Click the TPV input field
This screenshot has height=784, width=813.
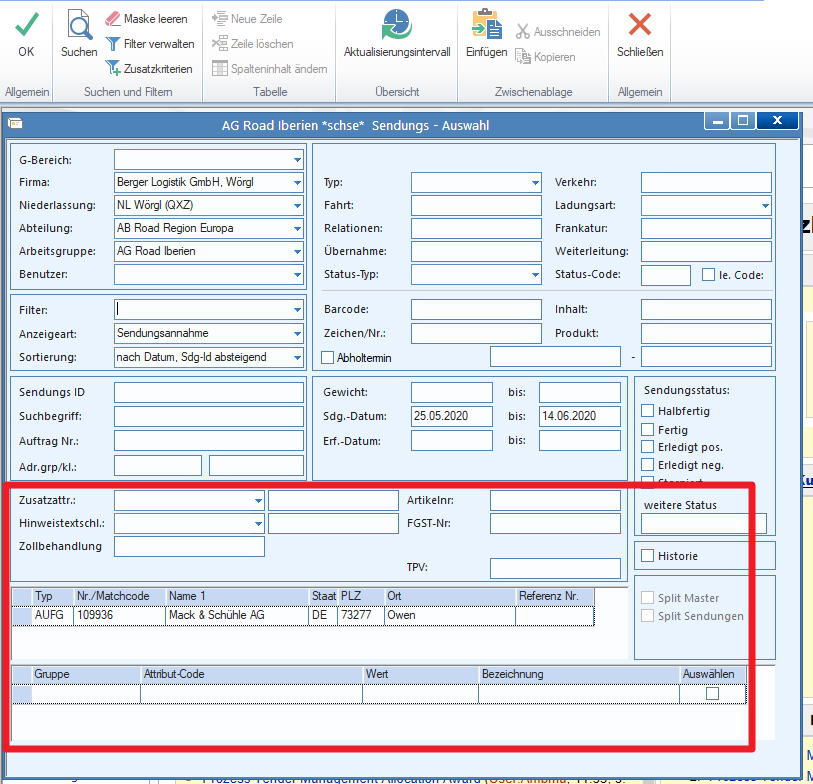tap(555, 568)
